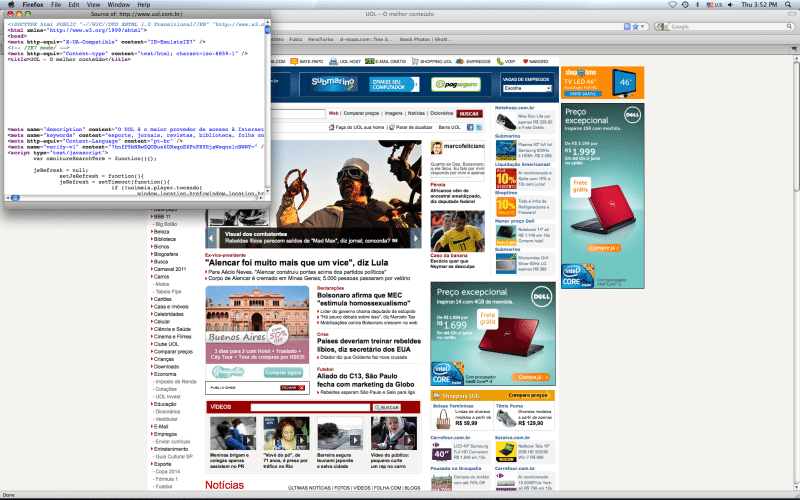
Task: Open the Shopping UOL cart icon link
Action: [x=415, y=61]
